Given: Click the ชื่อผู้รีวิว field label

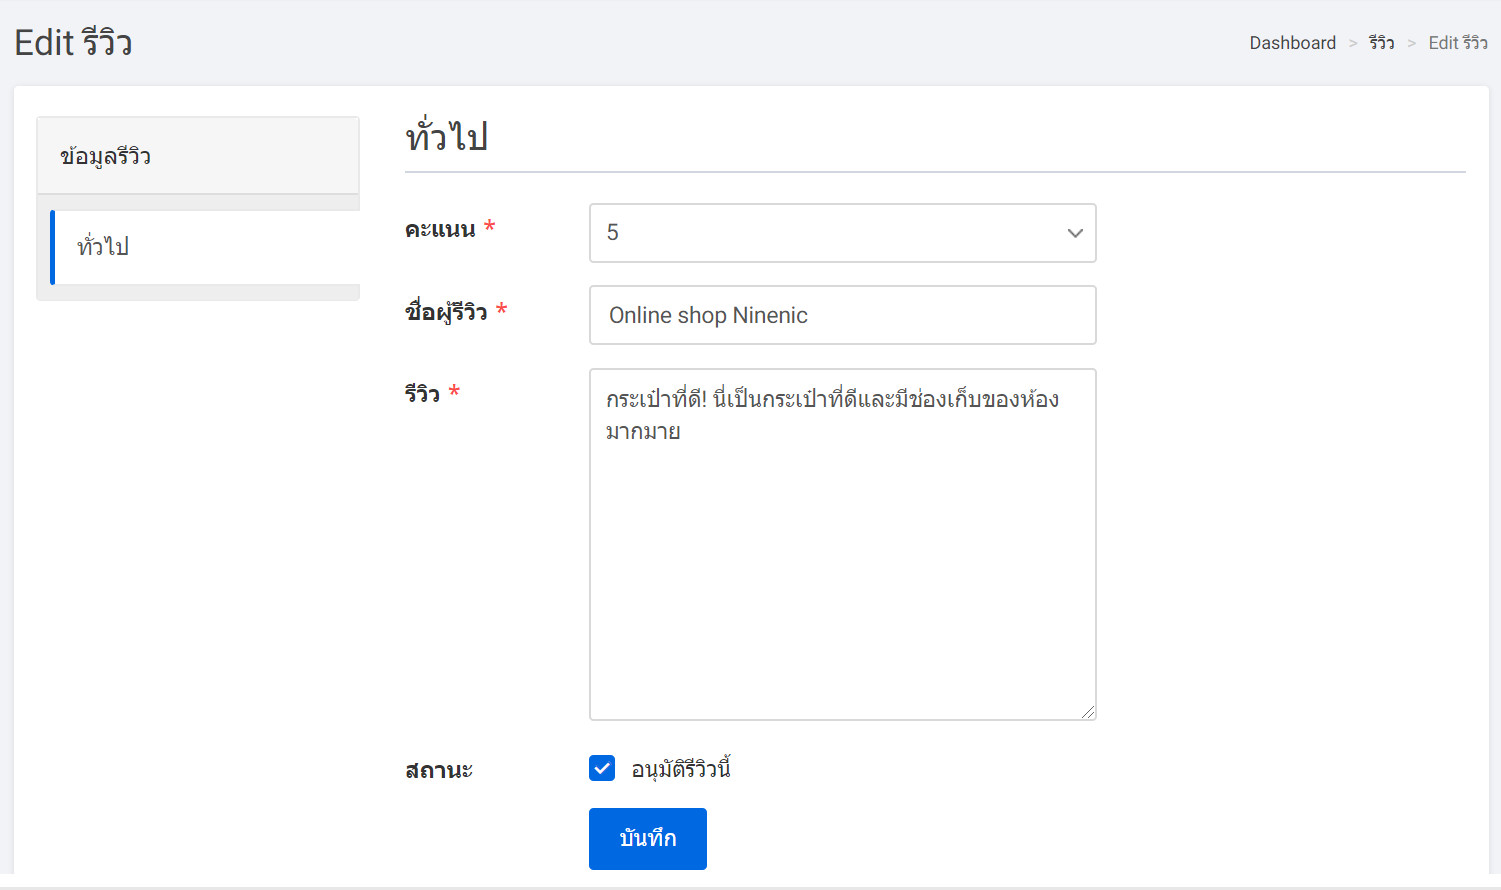Looking at the screenshot, I should (x=446, y=312).
